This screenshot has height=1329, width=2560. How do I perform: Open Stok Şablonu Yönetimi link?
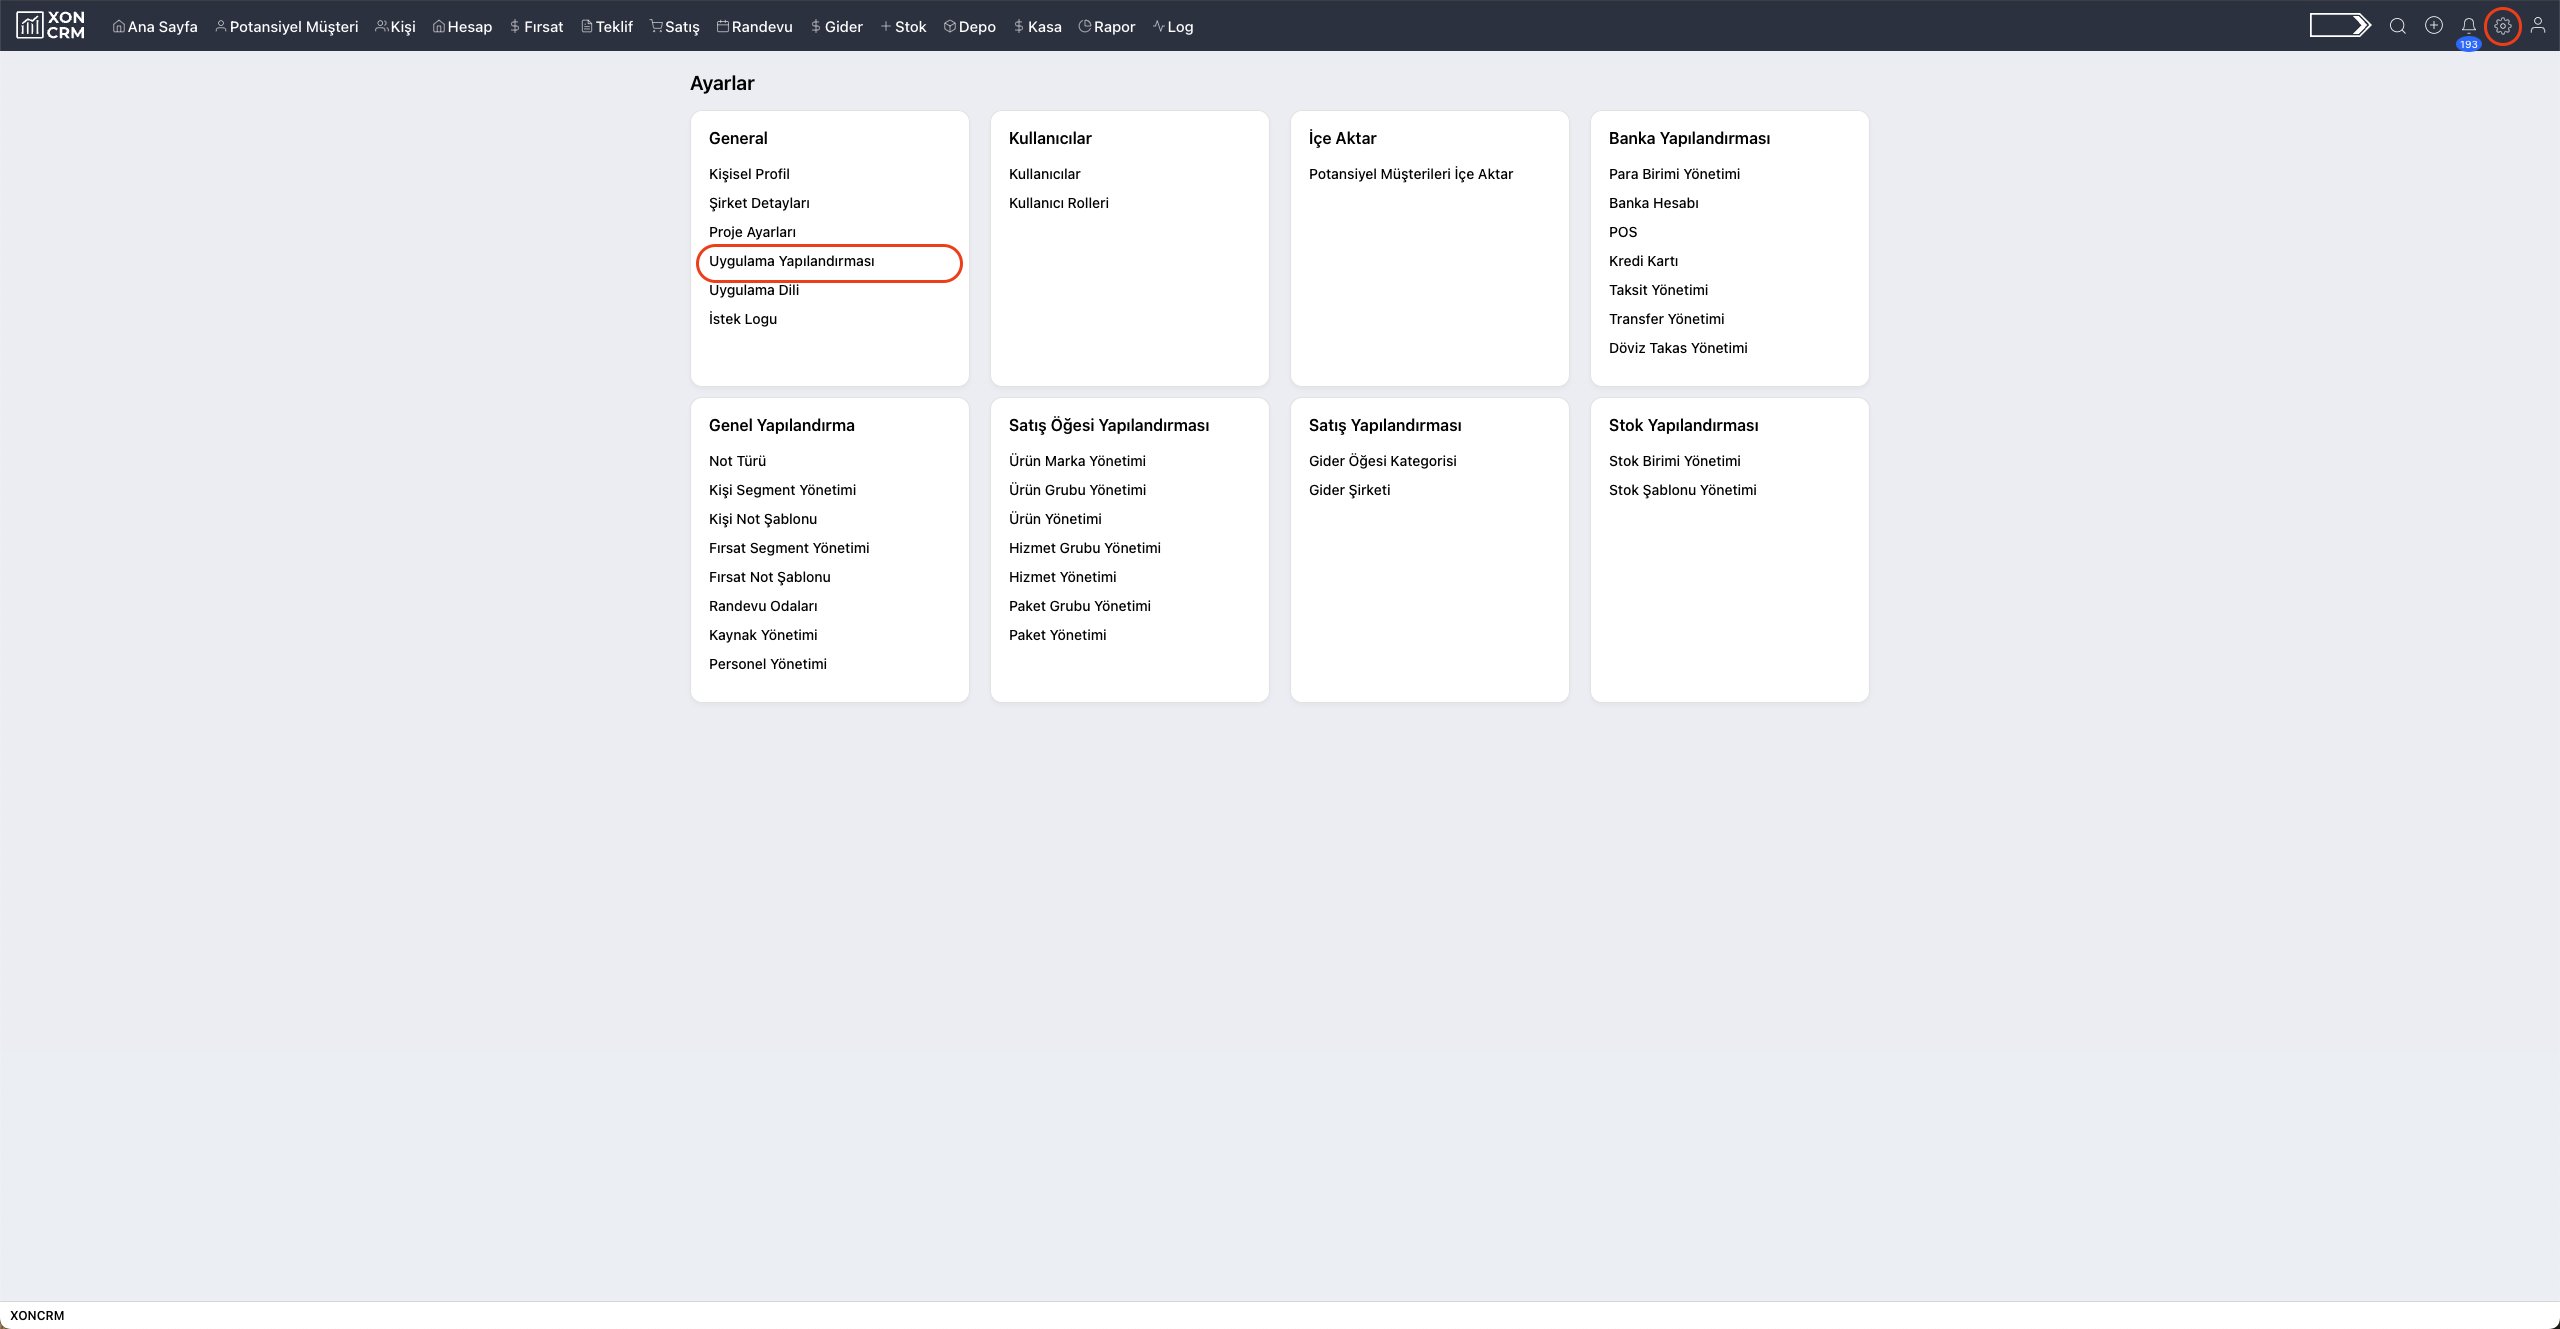pyautogui.click(x=1682, y=490)
